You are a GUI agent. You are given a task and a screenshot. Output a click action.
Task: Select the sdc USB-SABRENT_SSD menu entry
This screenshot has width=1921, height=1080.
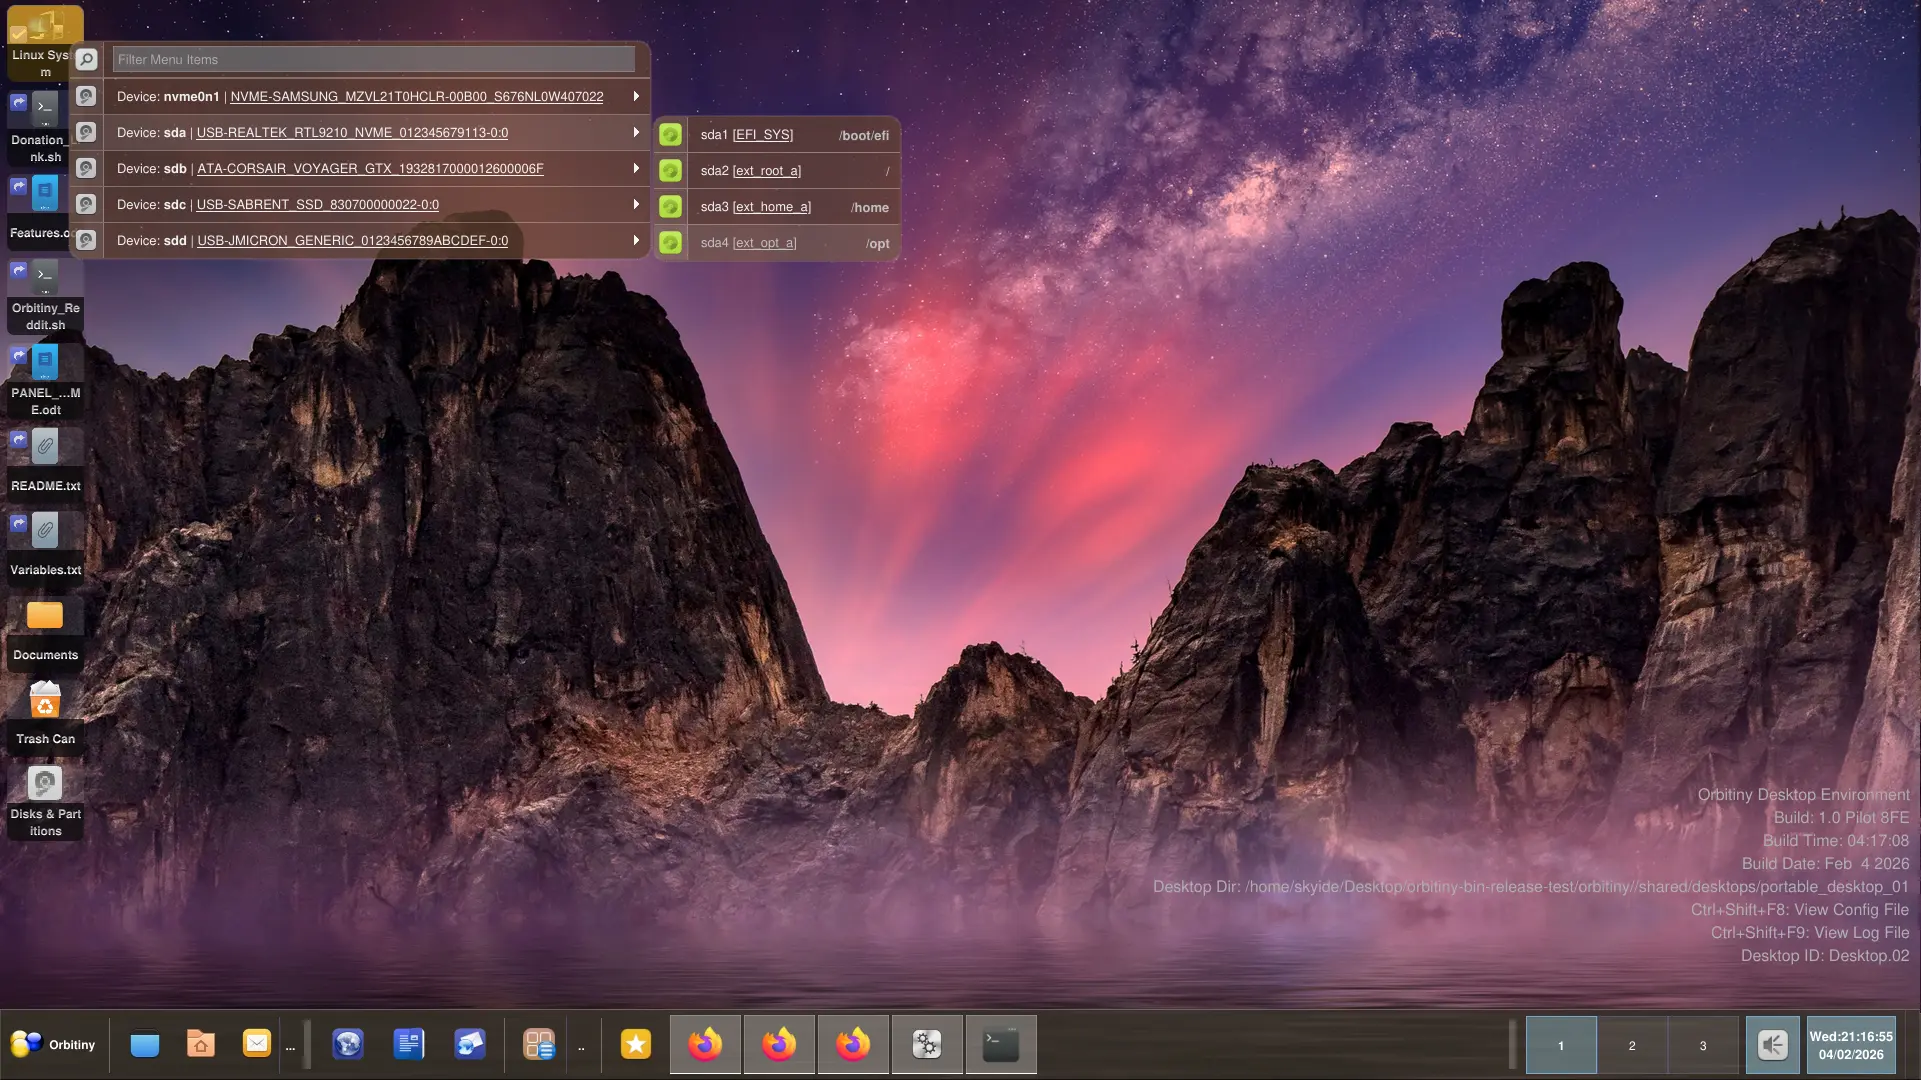[317, 204]
